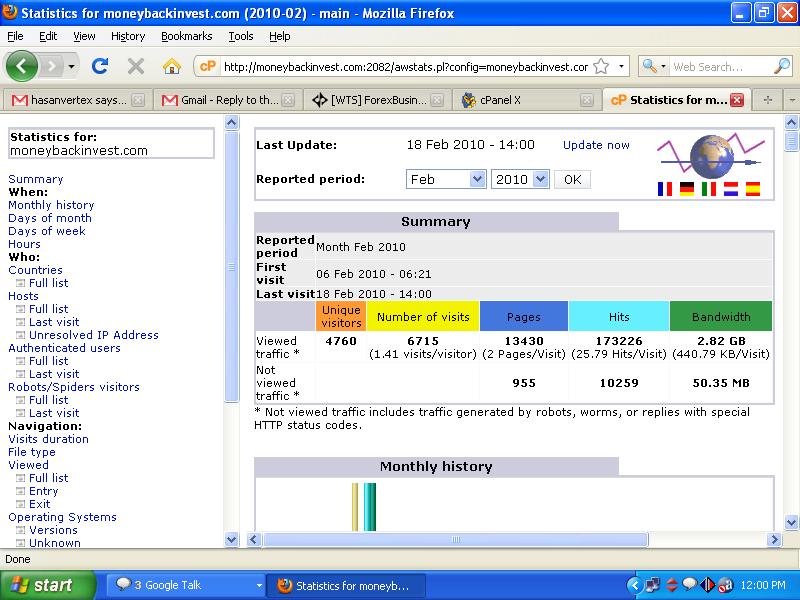Go to home page via house icon

pos(171,66)
